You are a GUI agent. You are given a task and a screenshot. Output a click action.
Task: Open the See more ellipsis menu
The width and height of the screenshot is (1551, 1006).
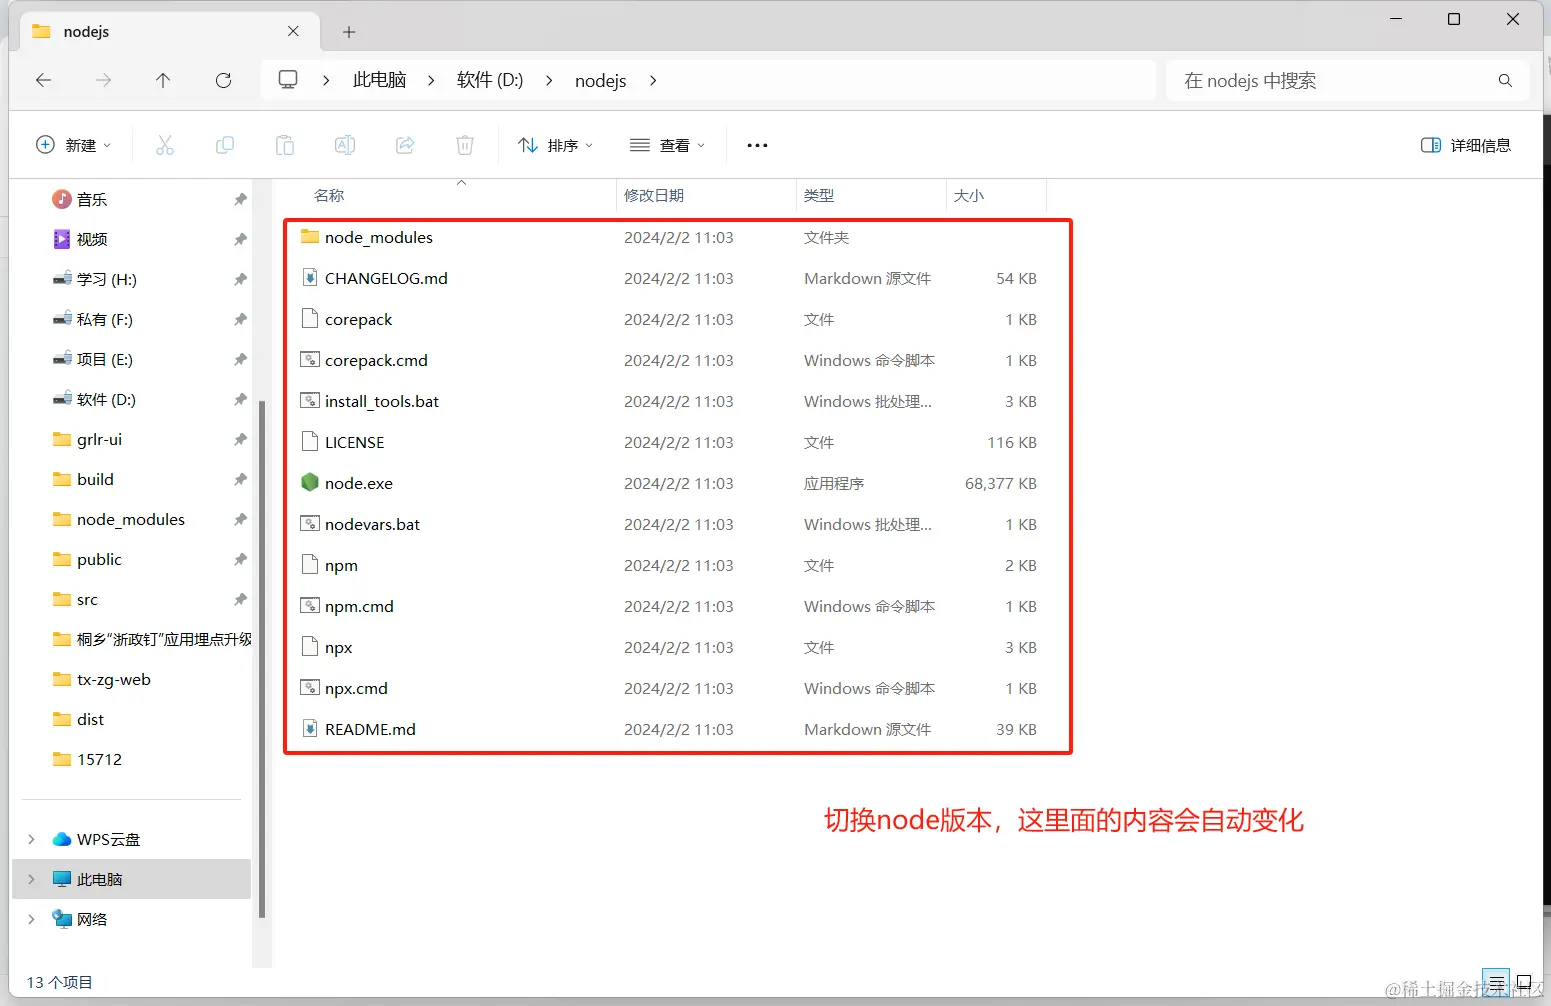[x=757, y=145]
